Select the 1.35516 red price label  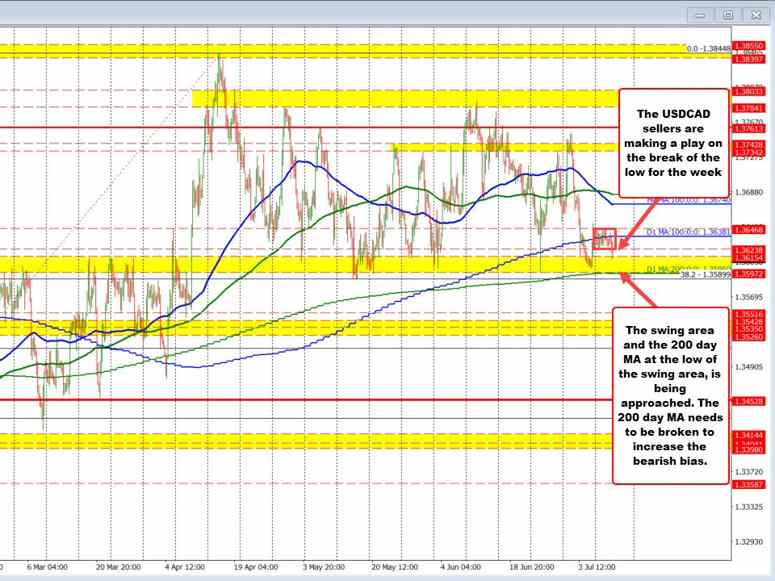tap(749, 314)
